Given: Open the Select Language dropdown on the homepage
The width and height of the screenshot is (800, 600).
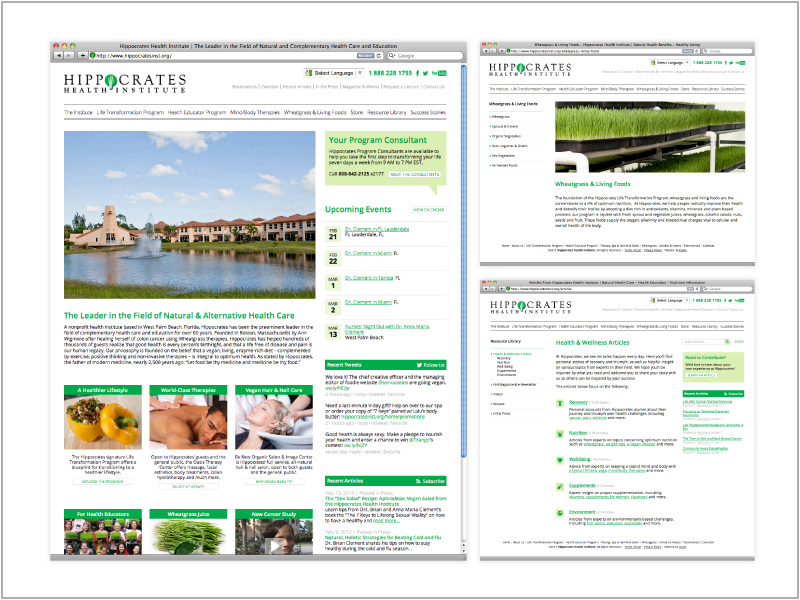Looking at the screenshot, I should [x=334, y=73].
